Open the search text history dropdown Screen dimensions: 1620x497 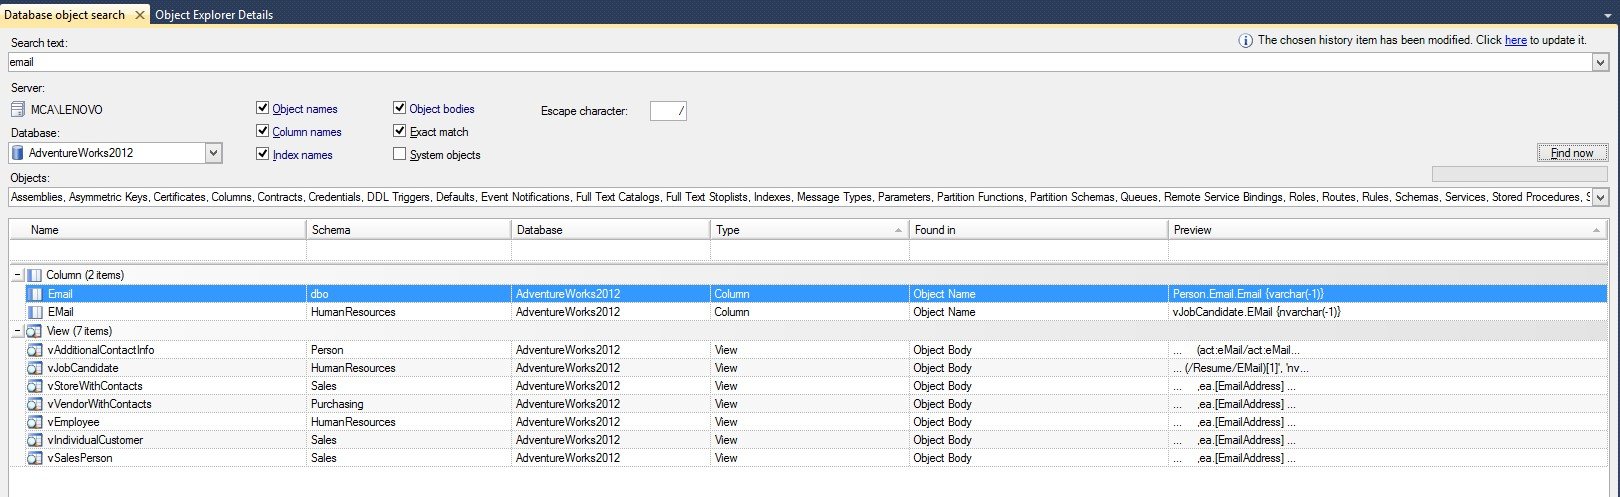[1600, 62]
